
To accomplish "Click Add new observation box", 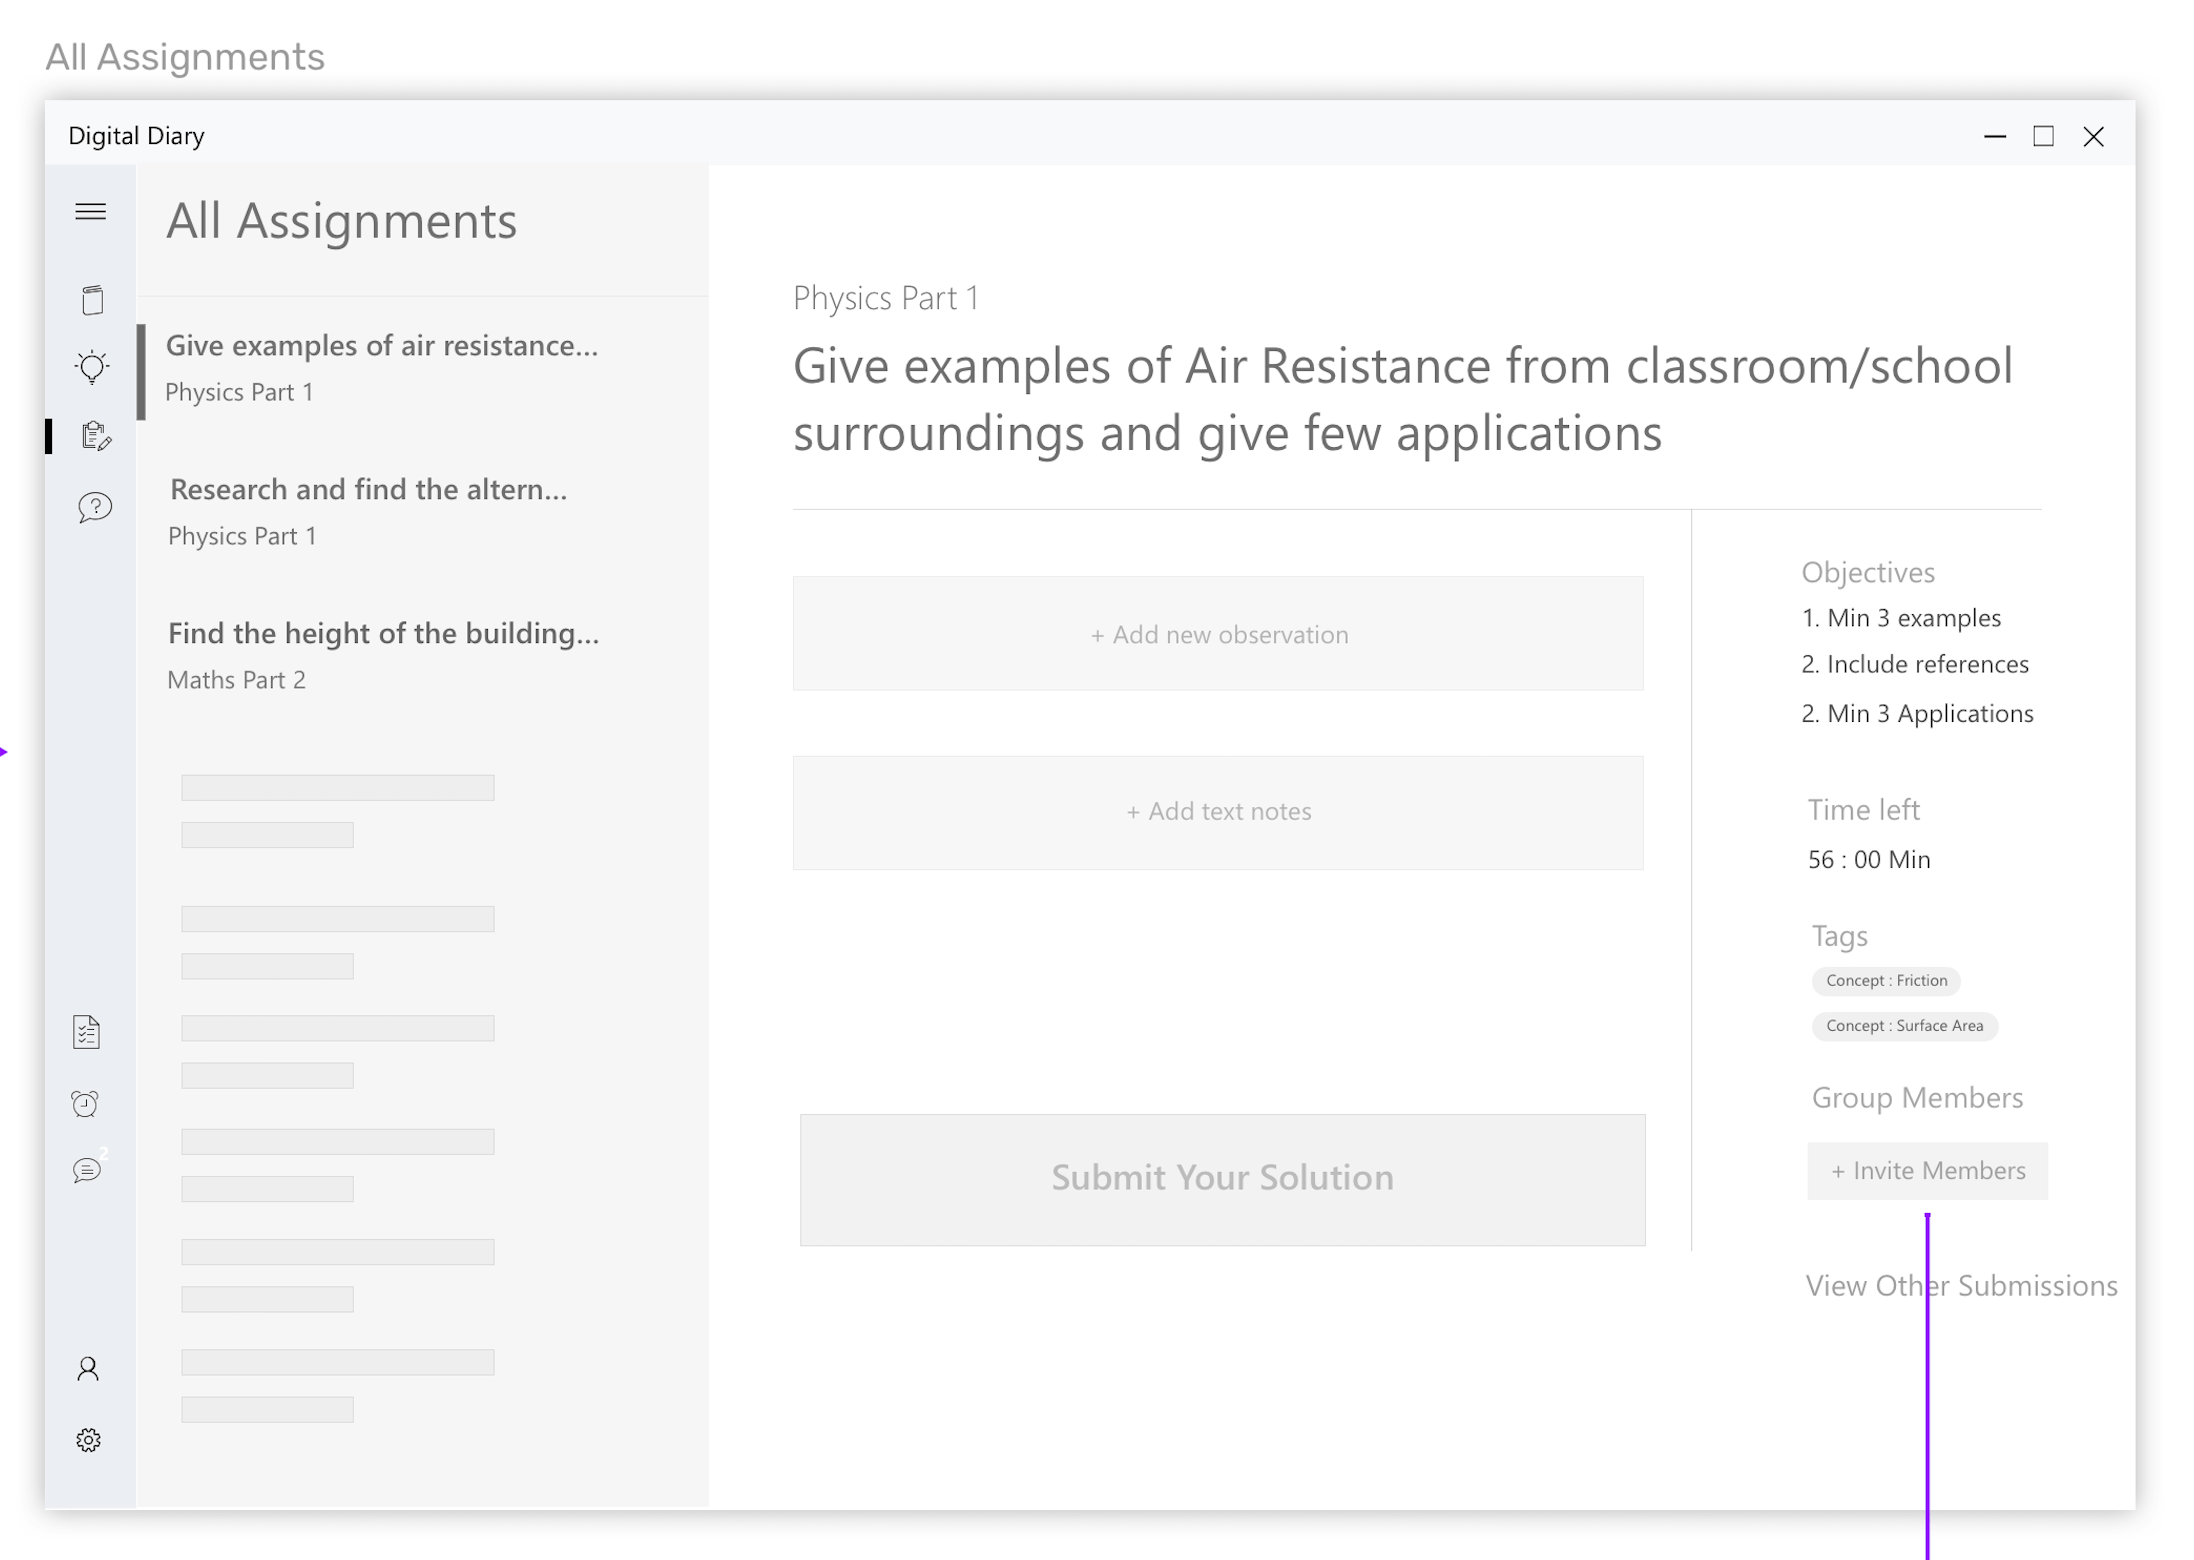I will (1218, 634).
